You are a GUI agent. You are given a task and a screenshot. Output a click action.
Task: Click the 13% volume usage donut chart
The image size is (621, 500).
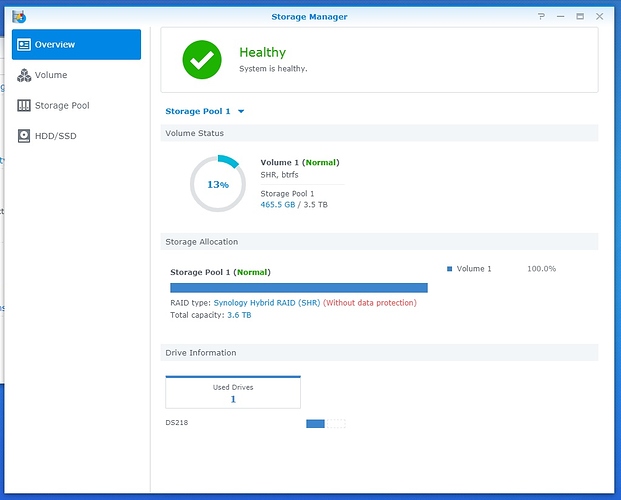217,184
